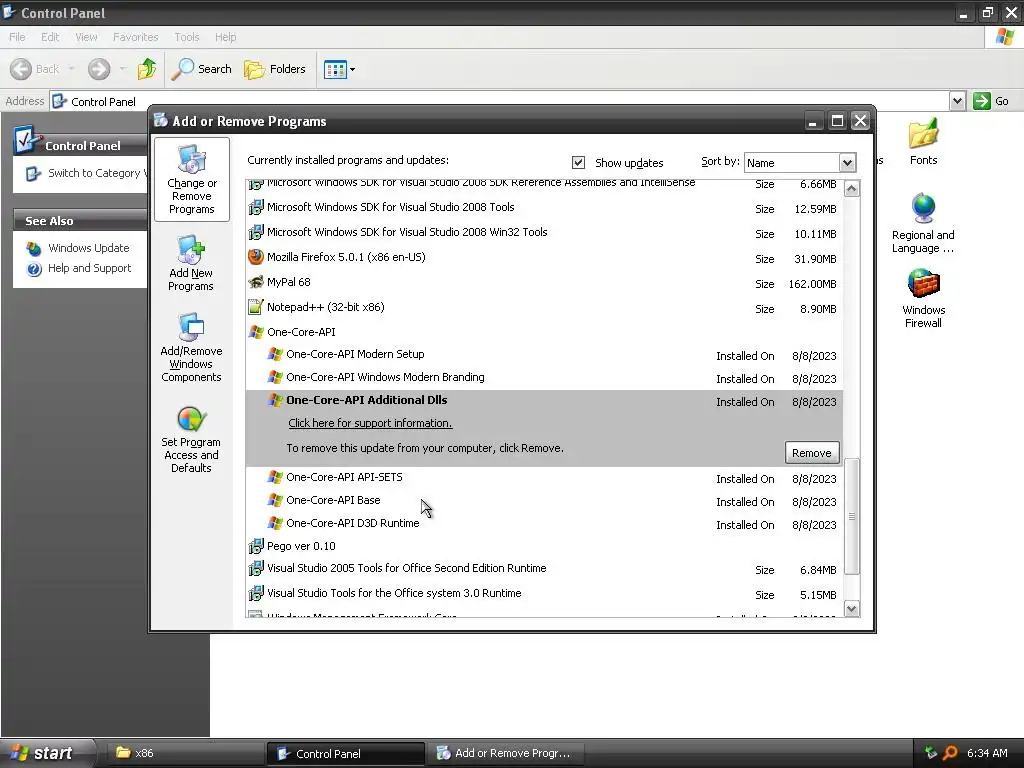The width and height of the screenshot is (1024, 768).
Task: Open Set Program Access and Defaults
Action: point(191,440)
